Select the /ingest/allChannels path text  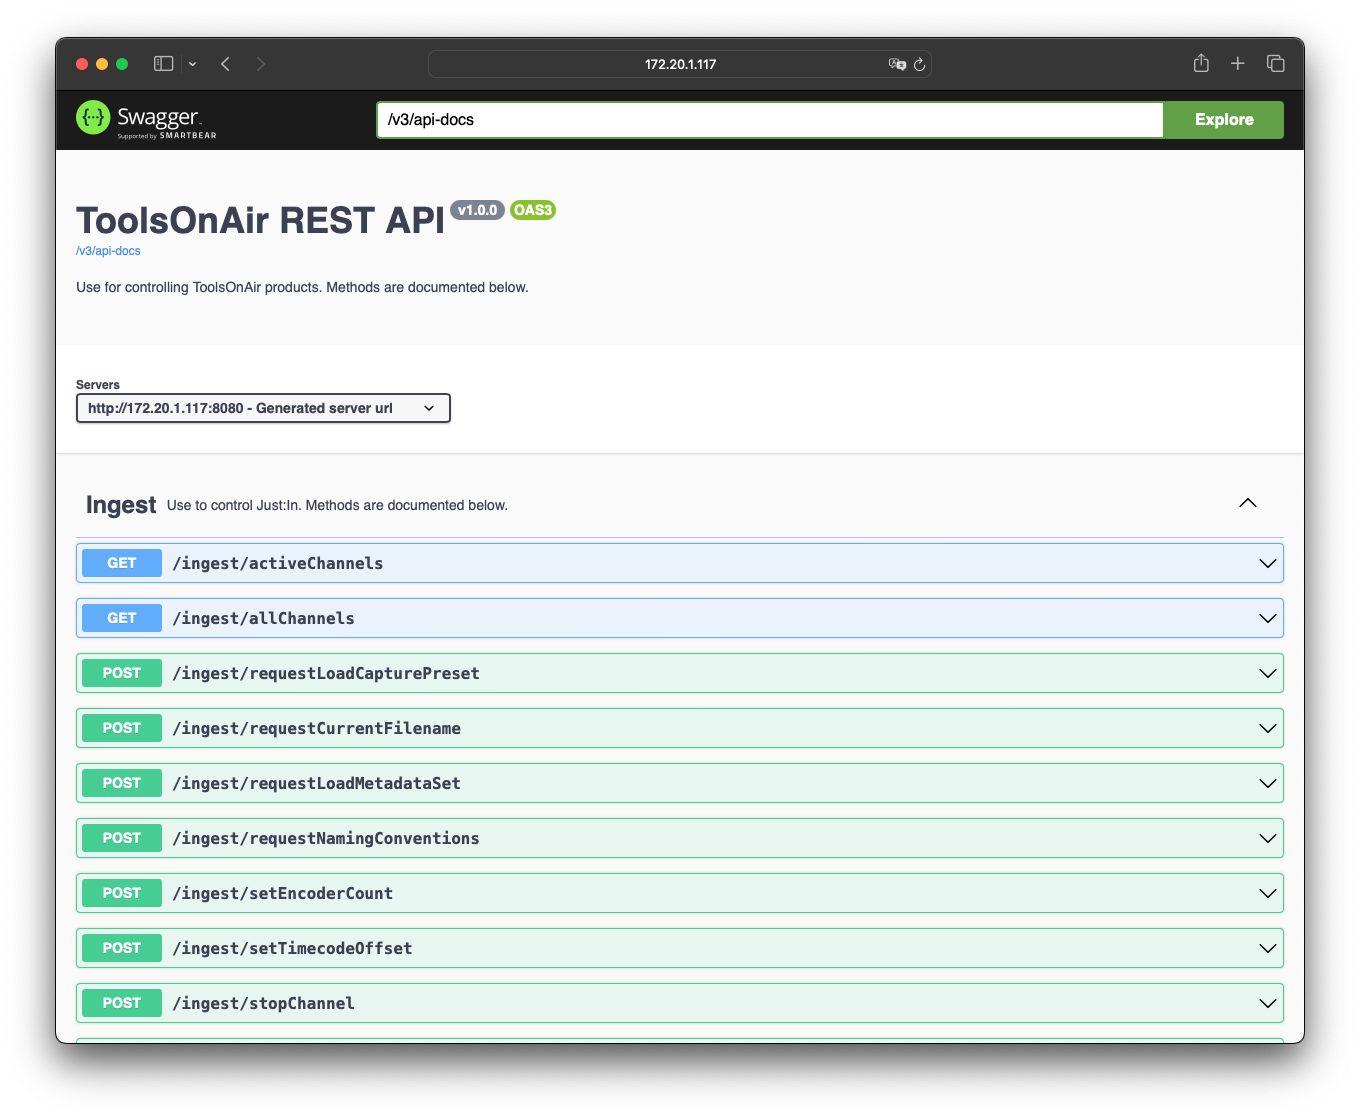coord(263,618)
